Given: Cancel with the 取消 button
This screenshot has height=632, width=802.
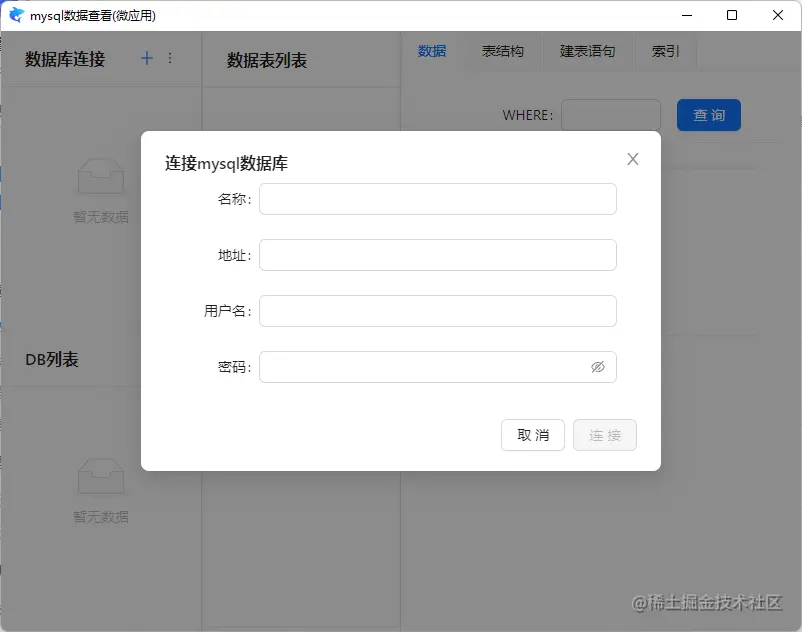Looking at the screenshot, I should click(533, 435).
